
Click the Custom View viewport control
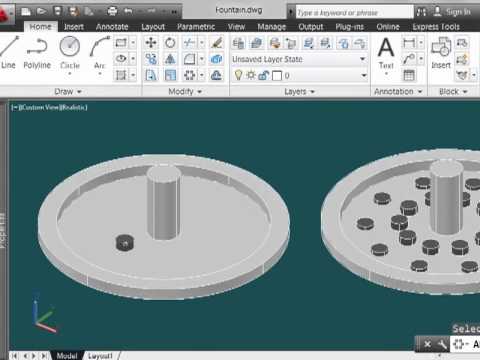pyautogui.click(x=39, y=107)
